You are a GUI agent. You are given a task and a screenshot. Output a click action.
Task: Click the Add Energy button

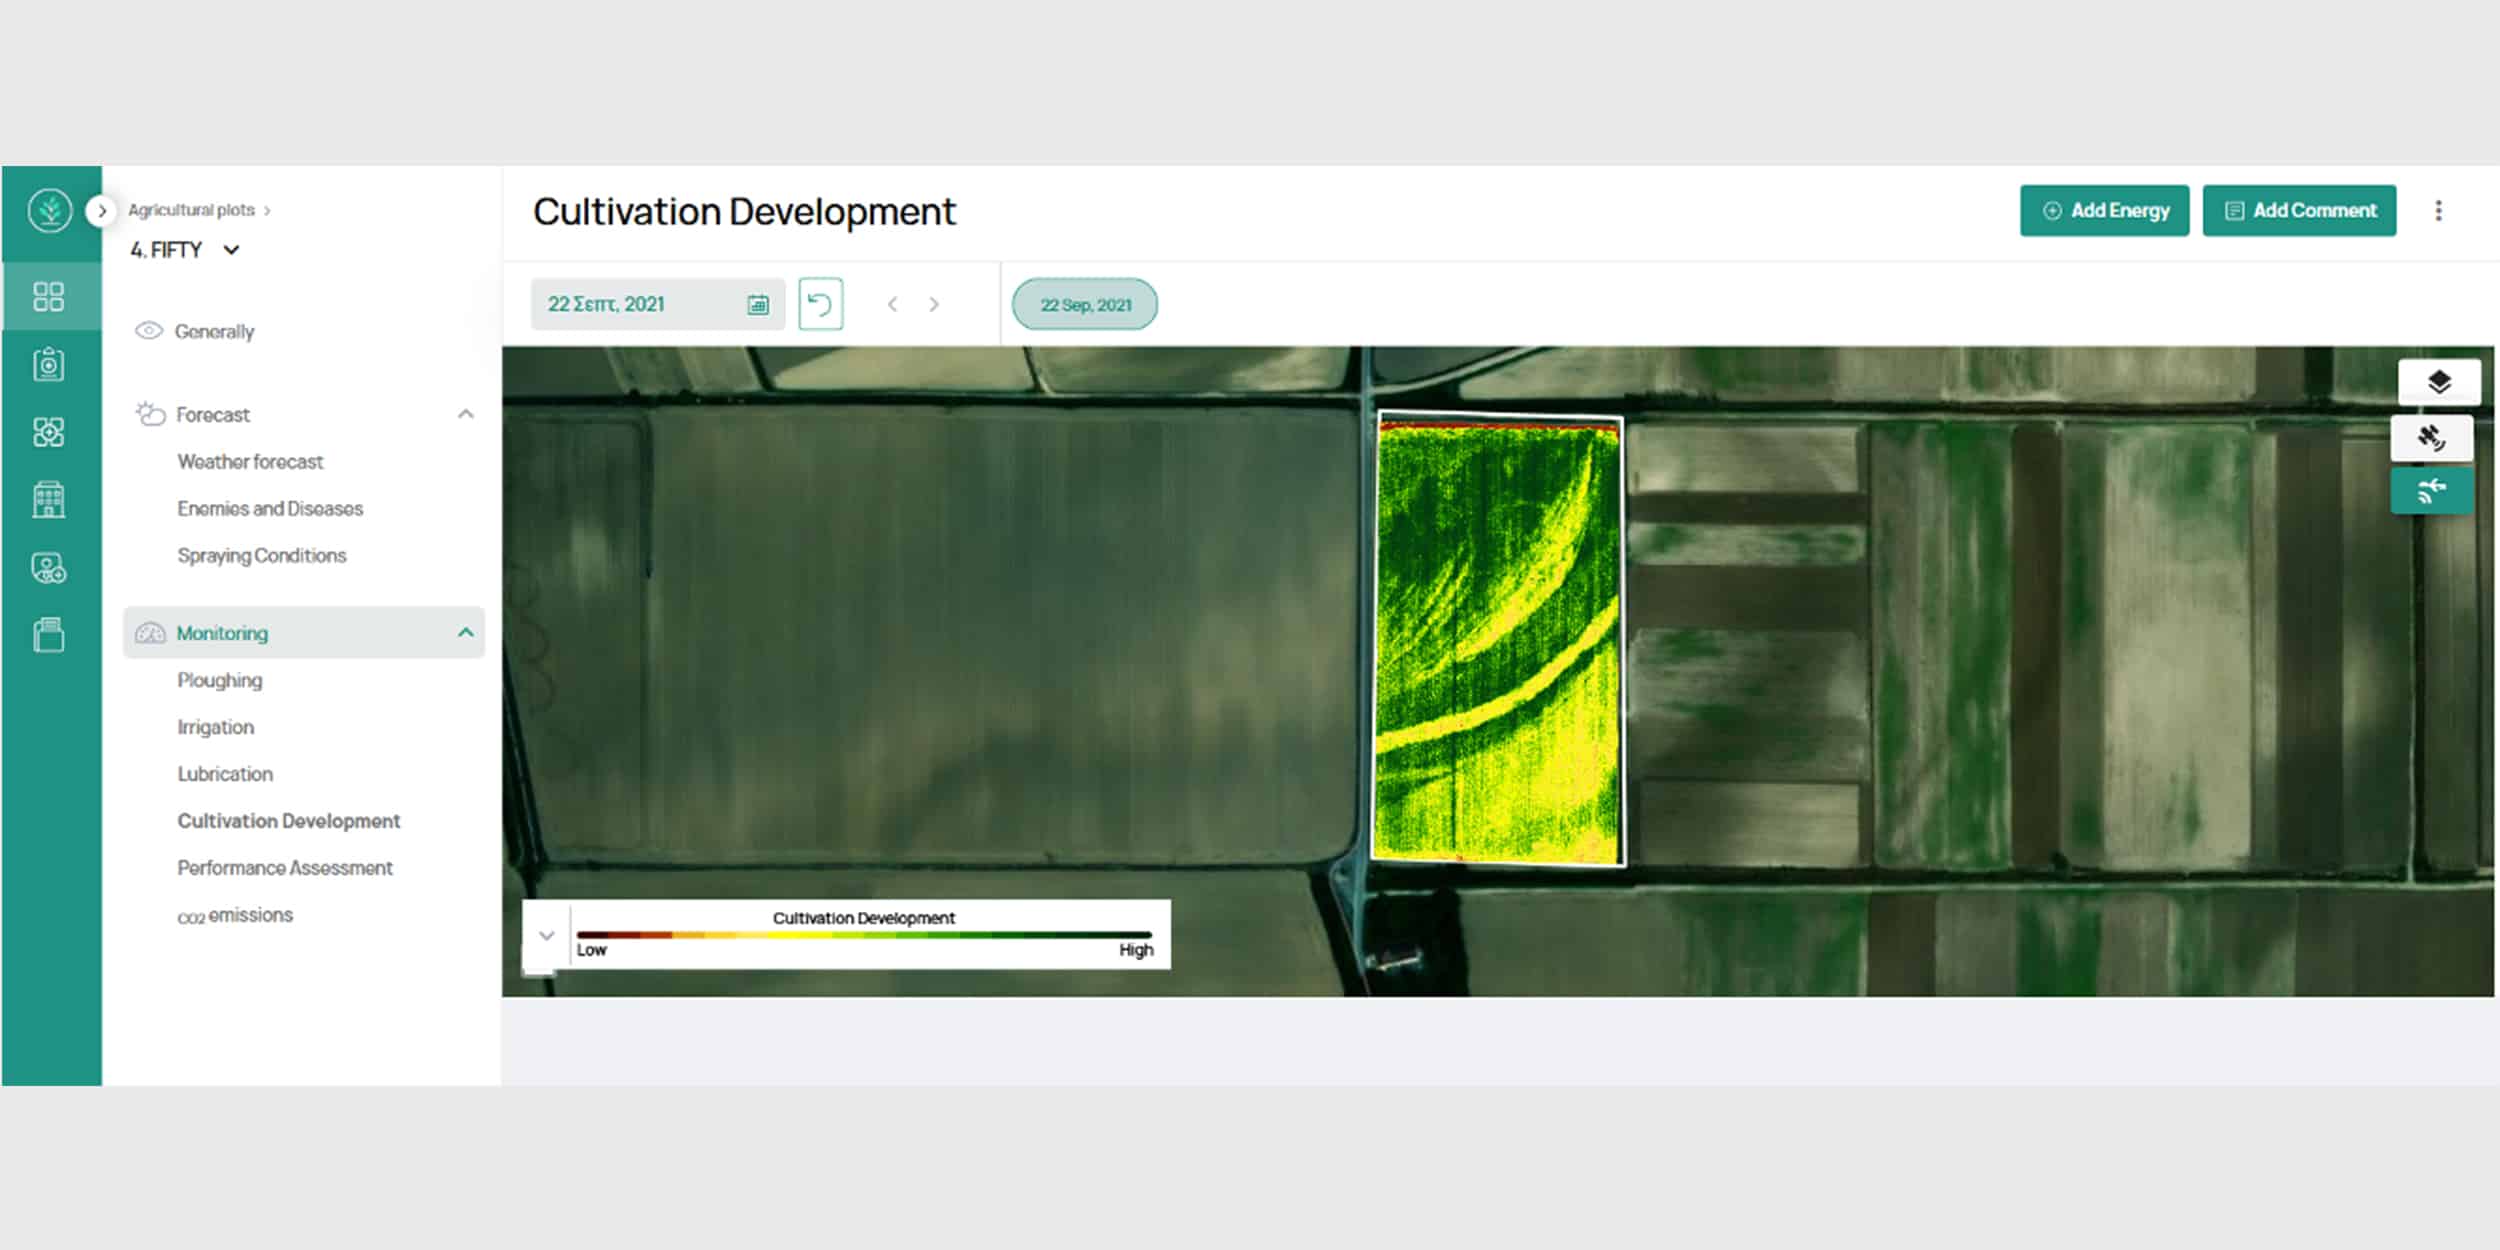2104,211
